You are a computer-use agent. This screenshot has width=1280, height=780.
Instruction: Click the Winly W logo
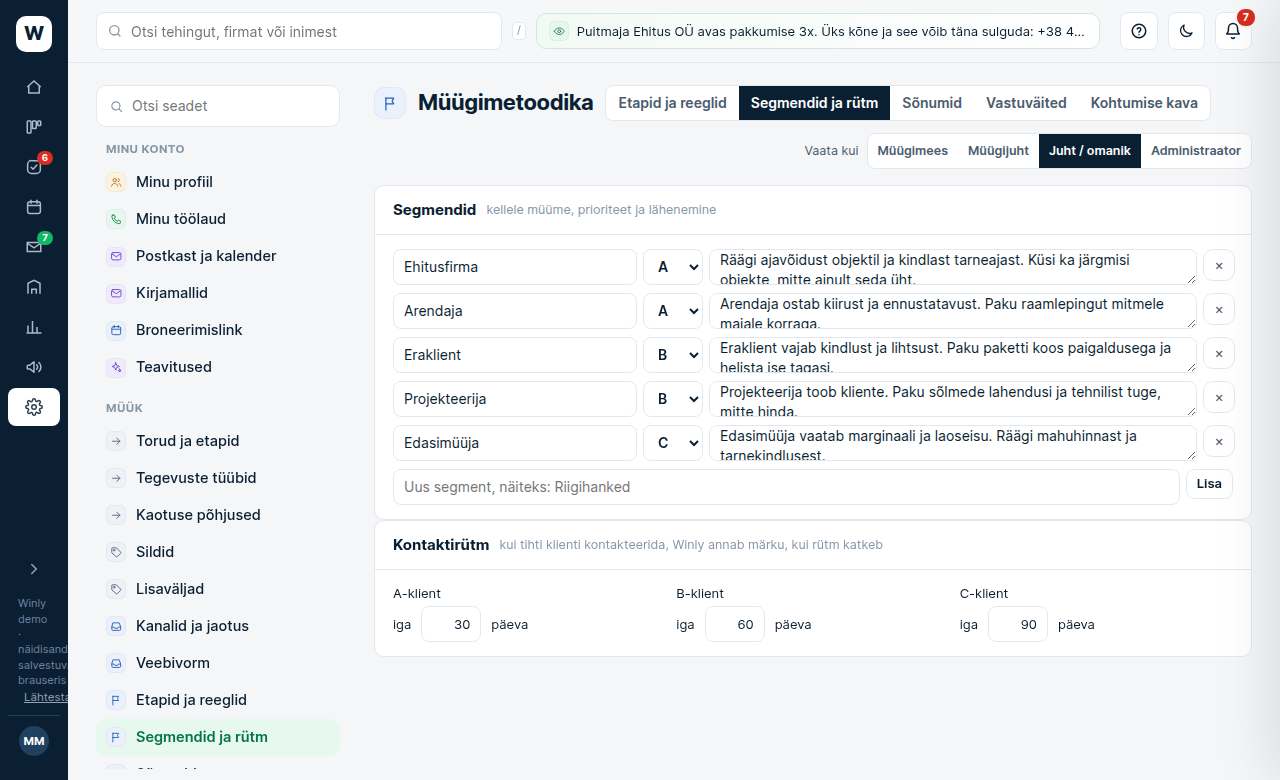(34, 34)
